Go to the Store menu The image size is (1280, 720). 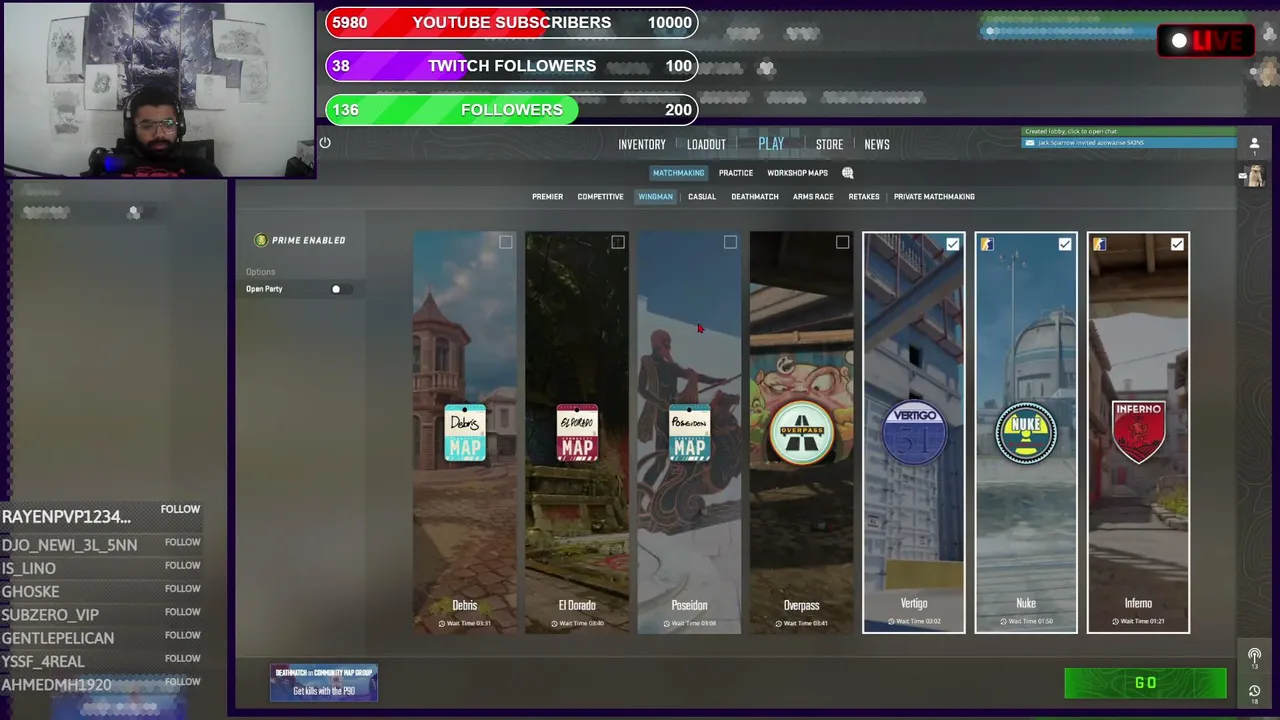[829, 145]
